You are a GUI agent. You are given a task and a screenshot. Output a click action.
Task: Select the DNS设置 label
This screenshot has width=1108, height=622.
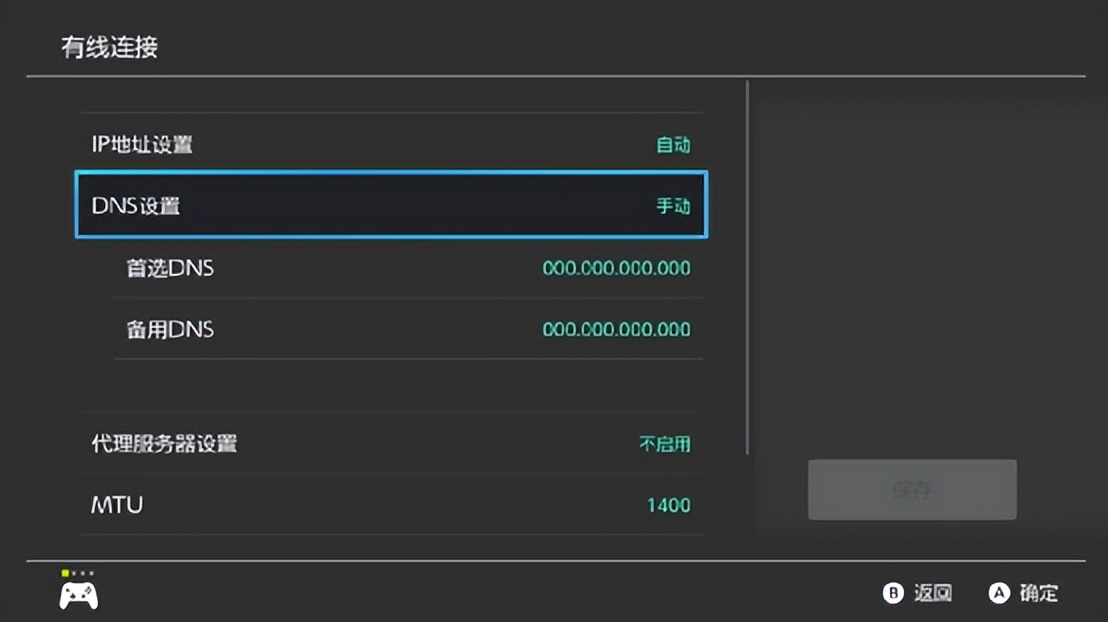pos(136,206)
